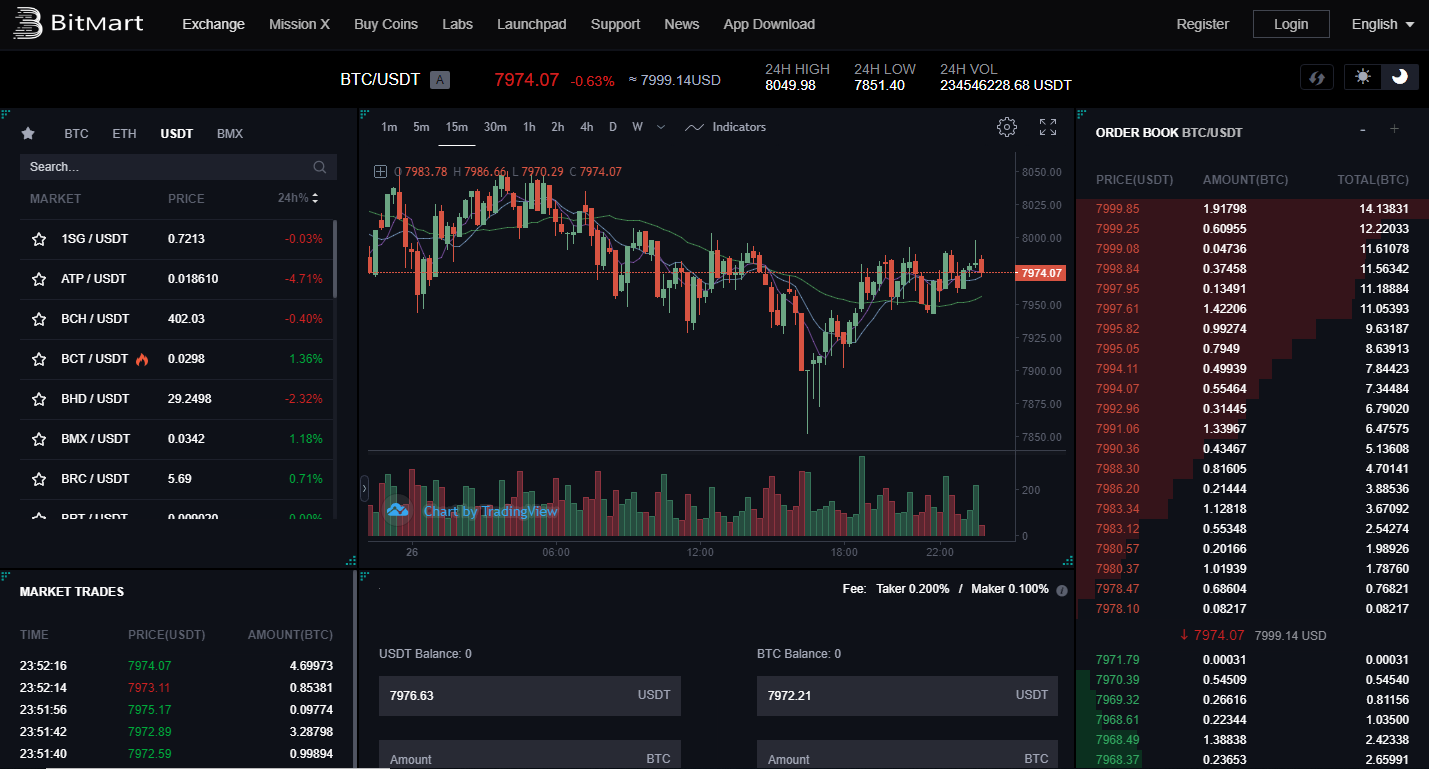Favorite the ATP / USDT pair star

point(39,279)
